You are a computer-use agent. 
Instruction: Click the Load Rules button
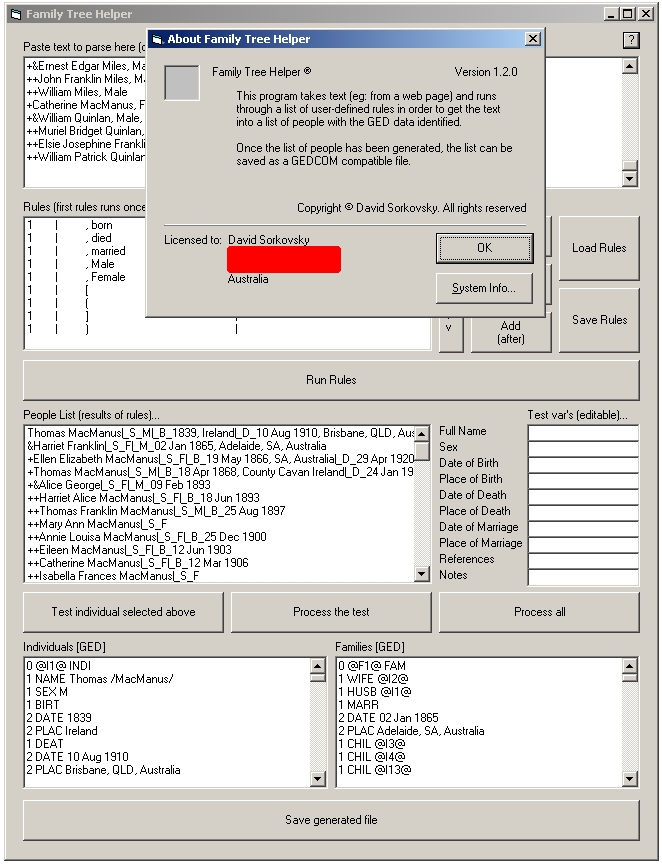click(x=599, y=248)
